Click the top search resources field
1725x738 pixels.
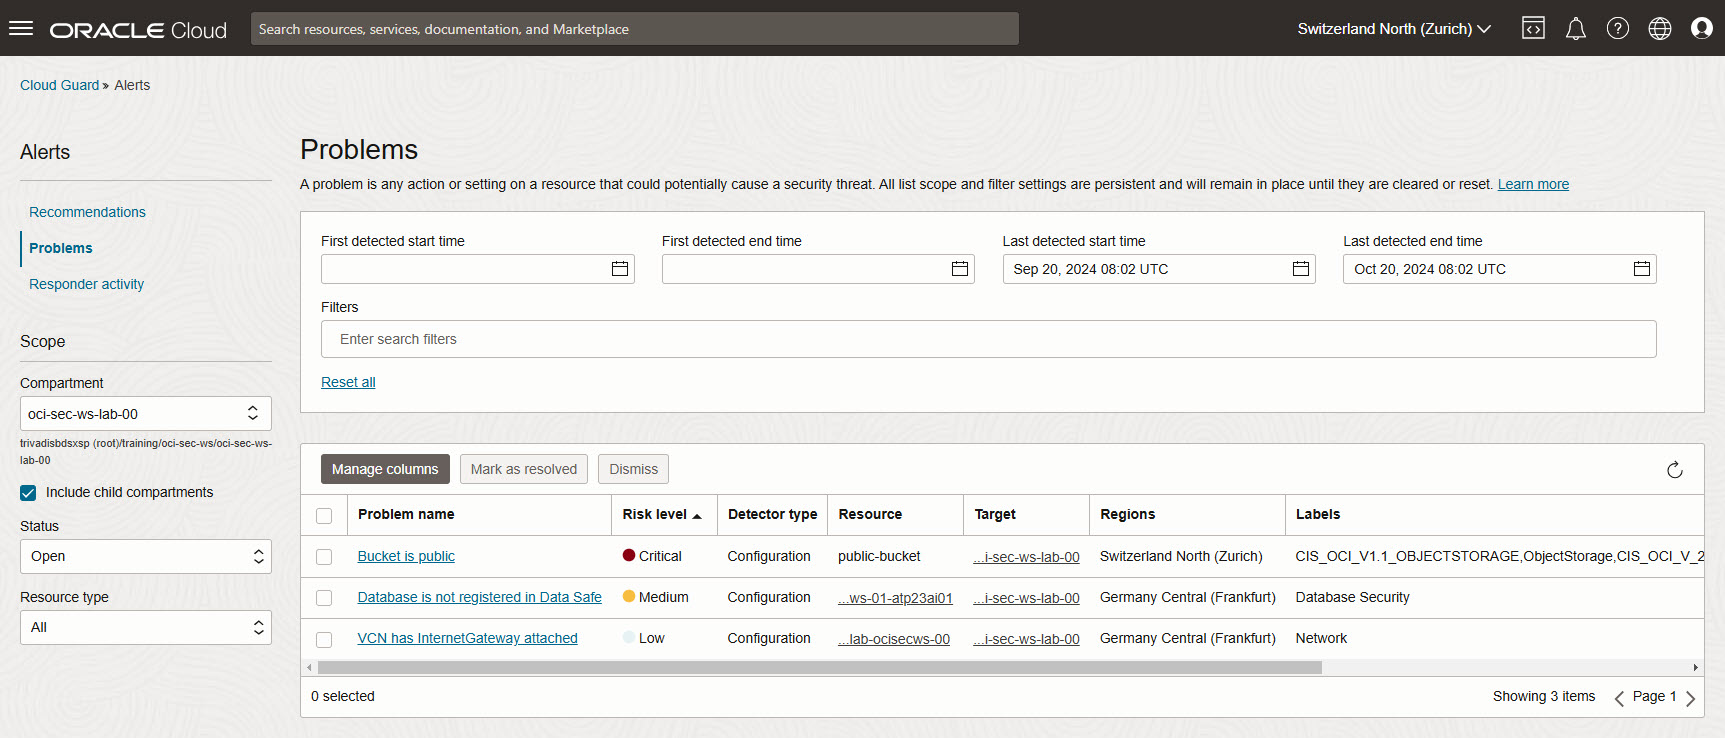point(635,29)
